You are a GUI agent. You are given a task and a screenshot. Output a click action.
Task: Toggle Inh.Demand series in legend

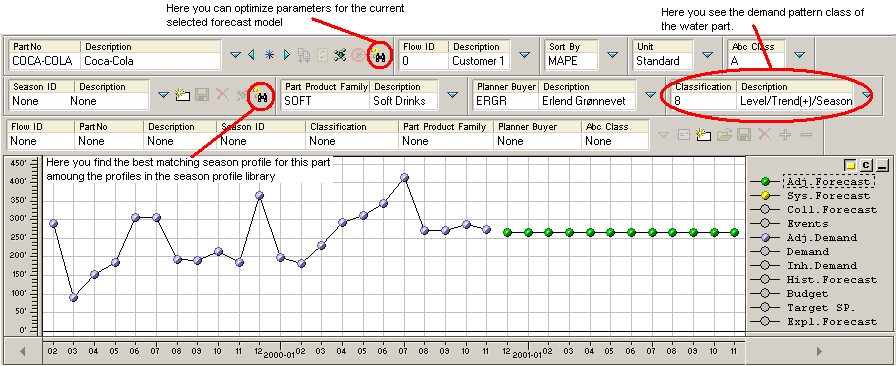point(803,265)
